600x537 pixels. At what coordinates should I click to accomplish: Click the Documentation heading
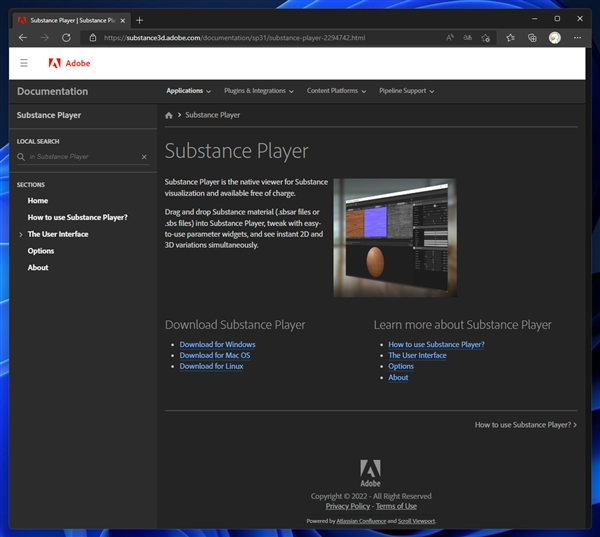pos(52,91)
